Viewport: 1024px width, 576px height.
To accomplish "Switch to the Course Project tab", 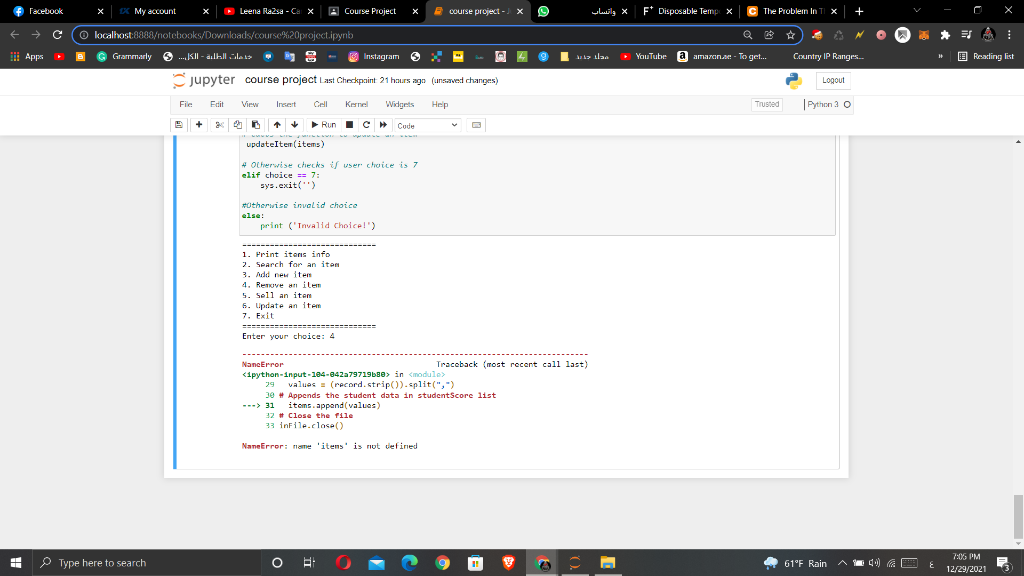I will pos(372,11).
